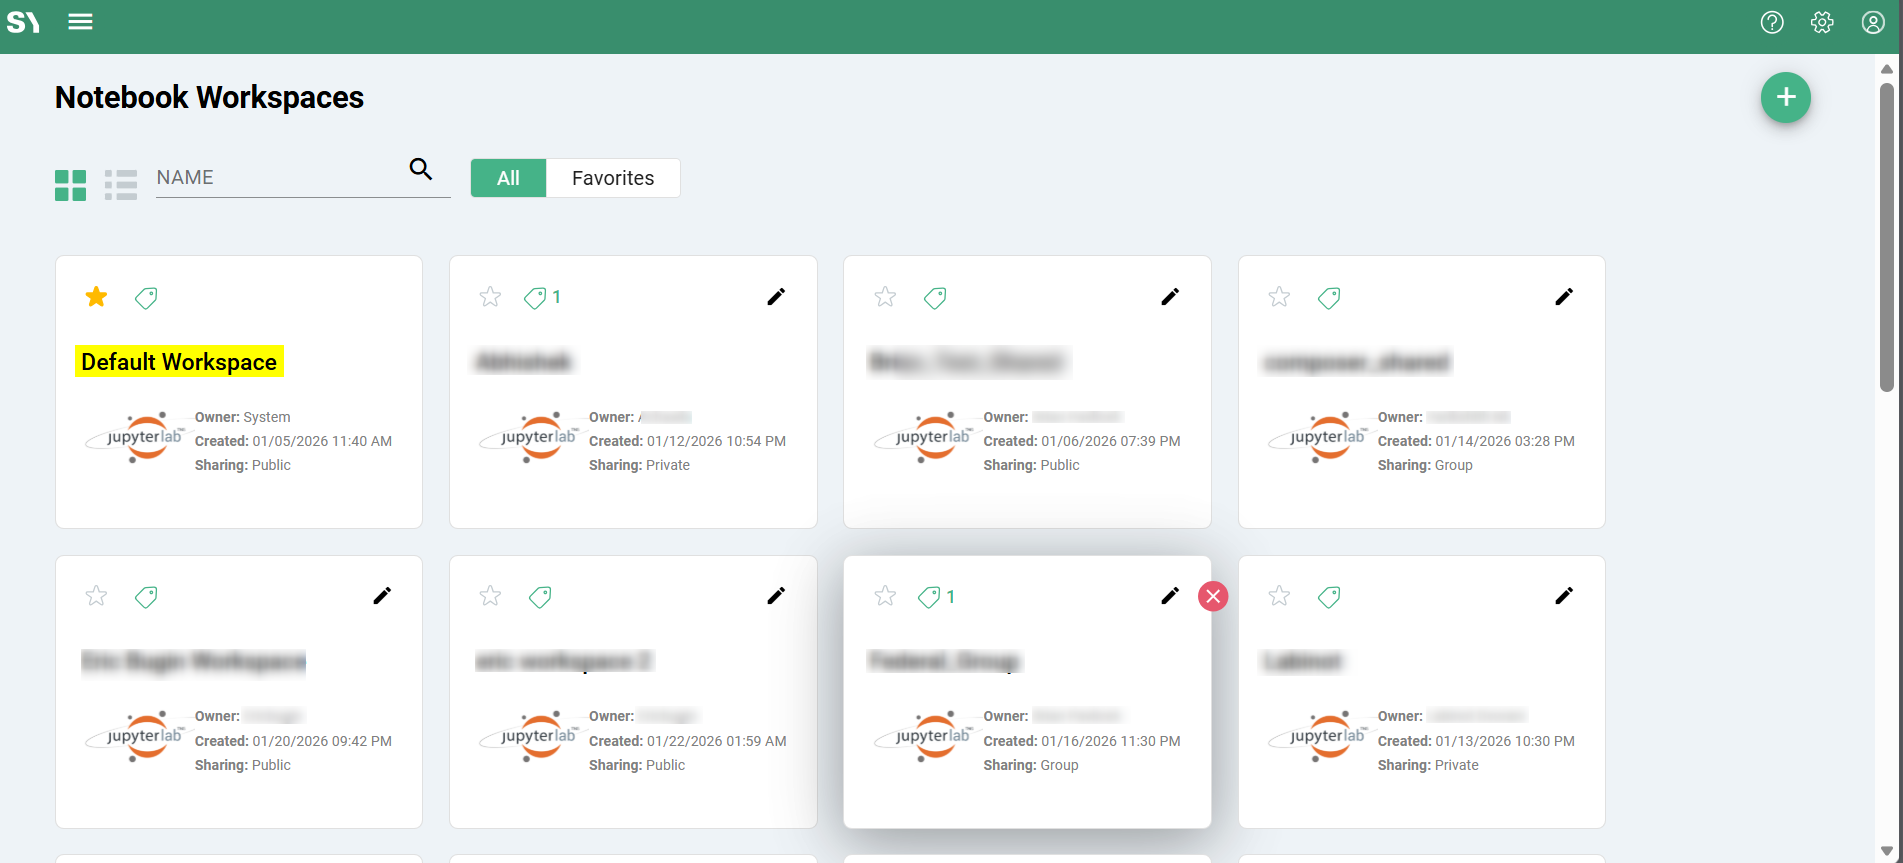Select the Favorites filter tab
This screenshot has width=1903, height=863.
[613, 178]
